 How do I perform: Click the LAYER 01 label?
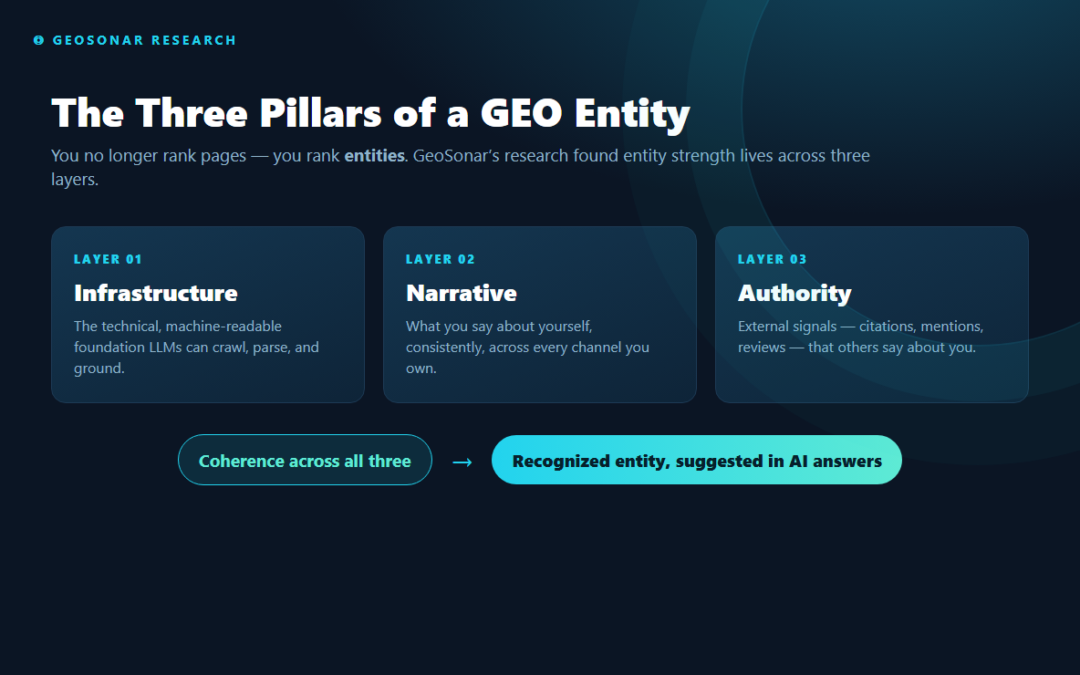pyautogui.click(x=108, y=260)
